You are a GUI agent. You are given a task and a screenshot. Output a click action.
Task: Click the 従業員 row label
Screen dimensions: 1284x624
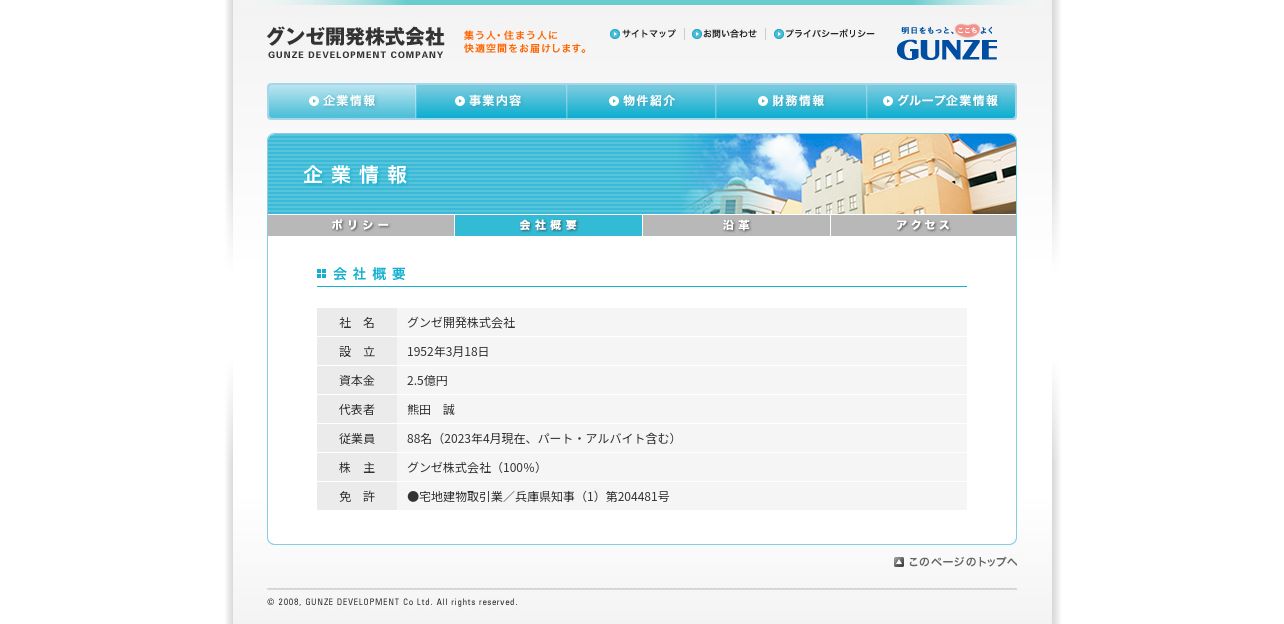(357, 439)
